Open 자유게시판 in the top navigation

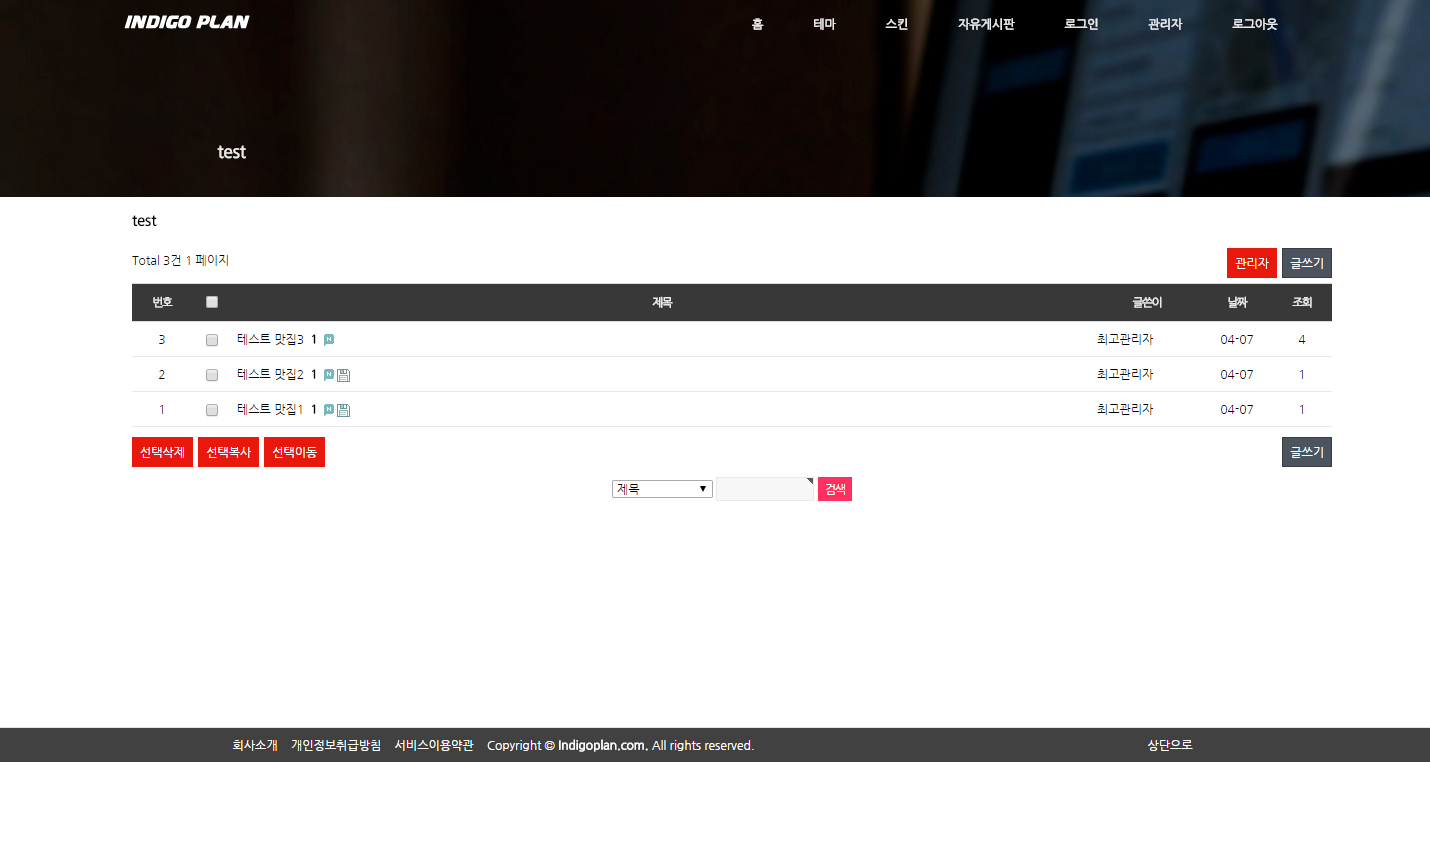pos(986,24)
